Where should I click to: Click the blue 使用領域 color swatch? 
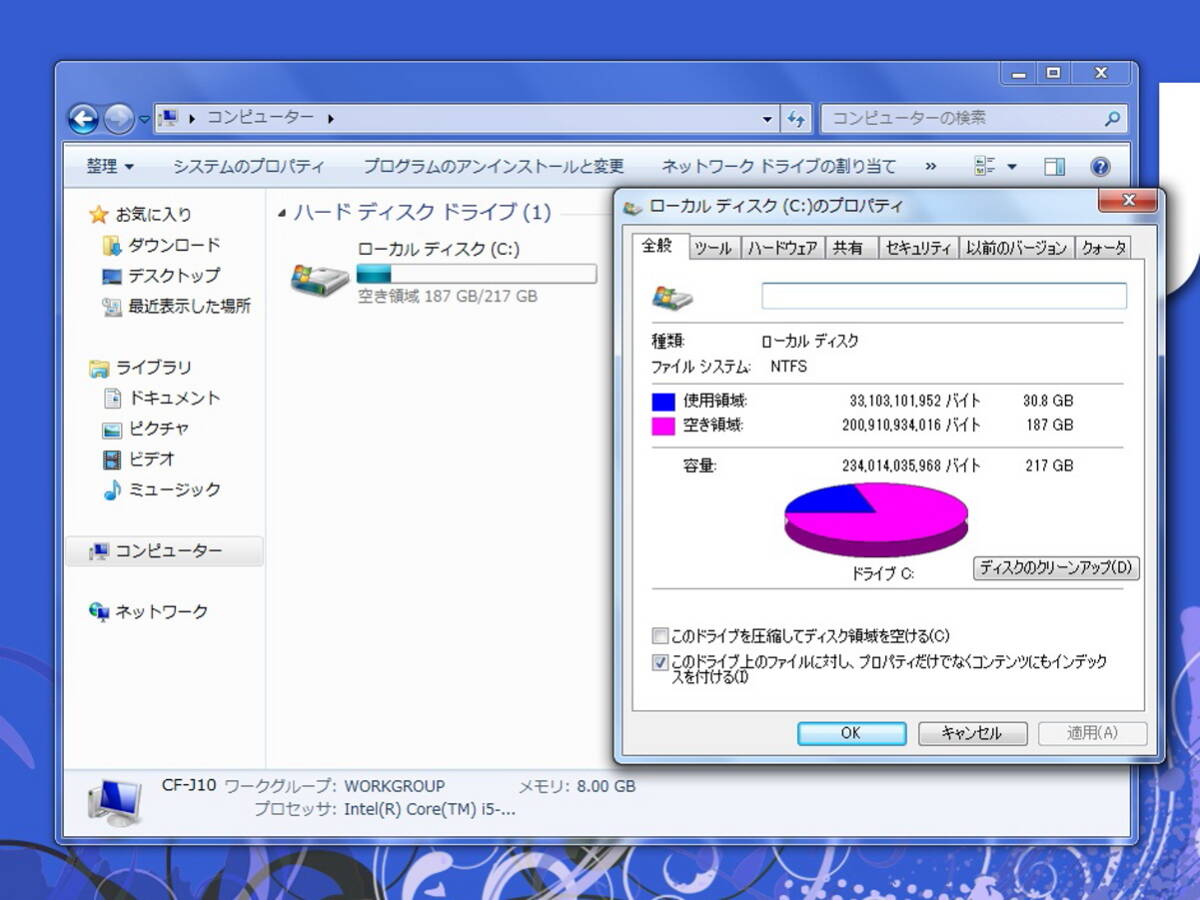tap(664, 401)
